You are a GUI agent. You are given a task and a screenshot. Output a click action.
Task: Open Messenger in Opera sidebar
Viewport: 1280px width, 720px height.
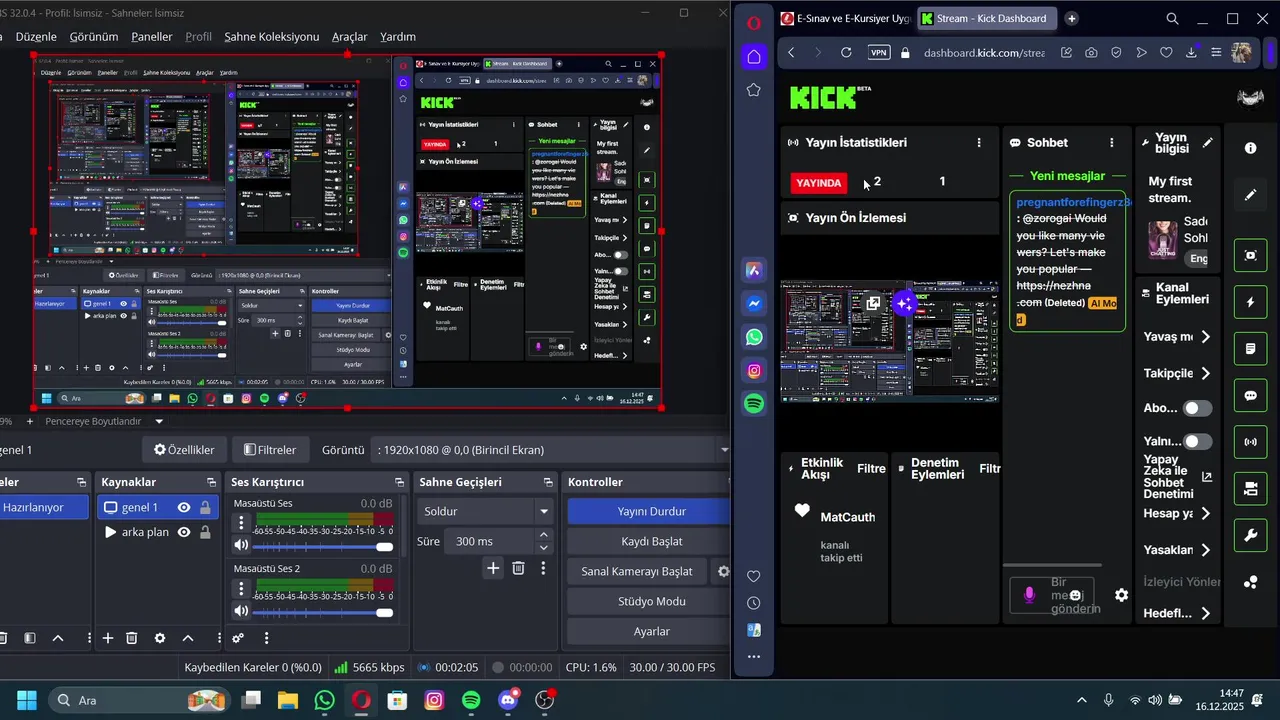point(754,304)
